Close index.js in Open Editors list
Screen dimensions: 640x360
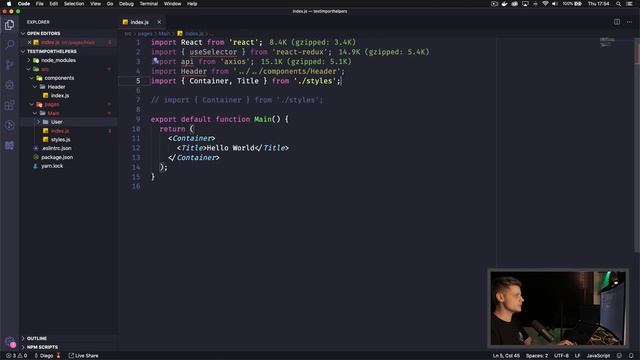[29, 42]
